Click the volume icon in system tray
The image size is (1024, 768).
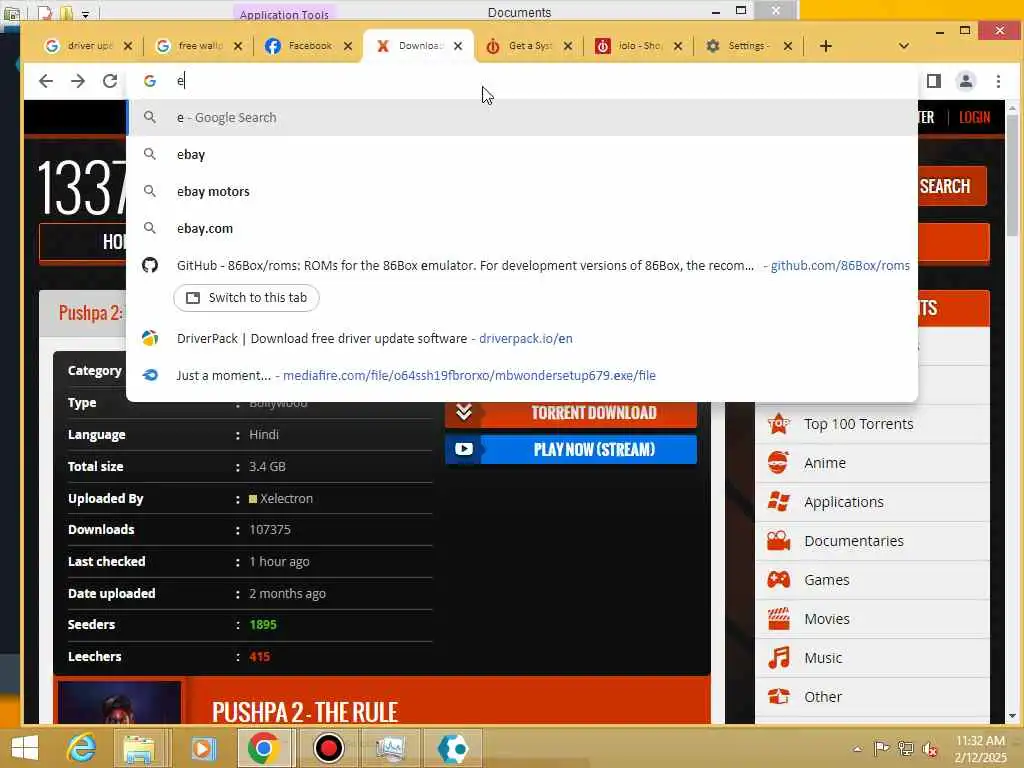(930, 748)
